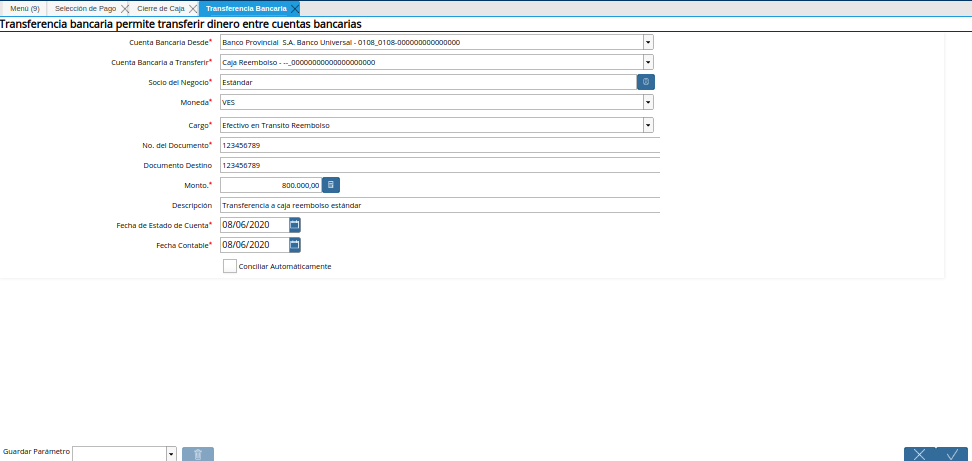Close the Selección de Pago tab
Viewport: 972px width, 461px height.
pyautogui.click(x=125, y=9)
